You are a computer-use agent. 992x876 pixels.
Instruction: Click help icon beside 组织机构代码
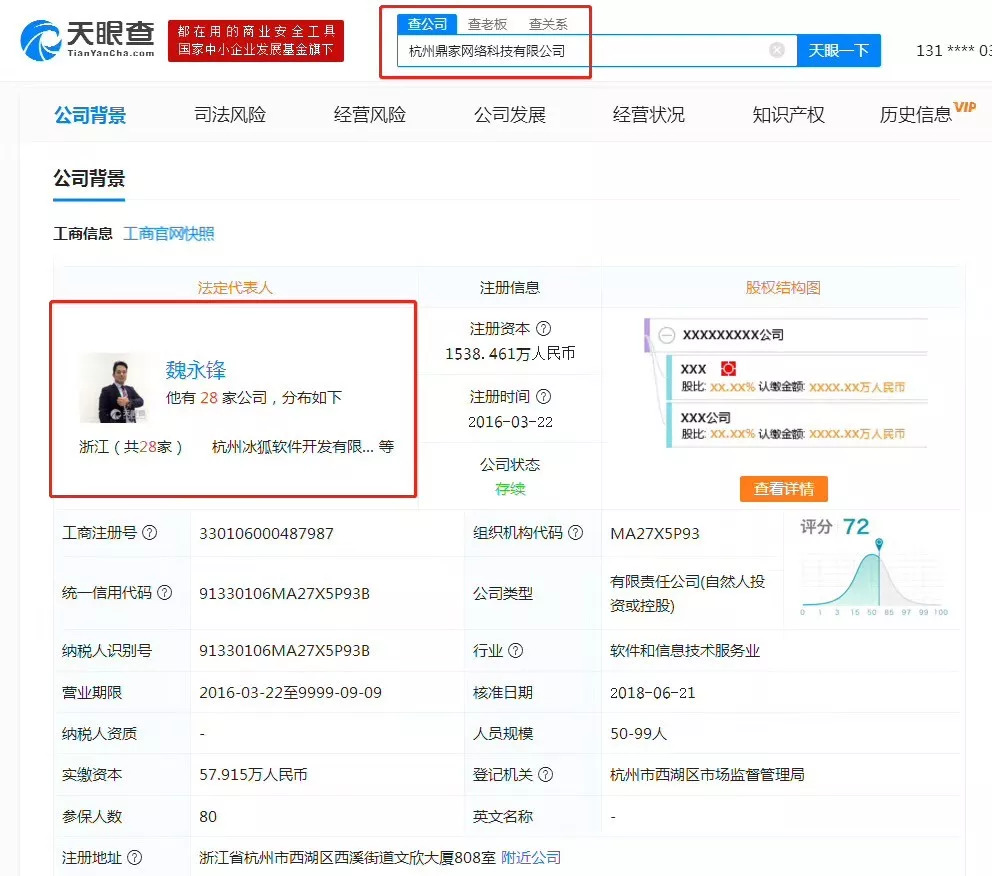(x=575, y=533)
